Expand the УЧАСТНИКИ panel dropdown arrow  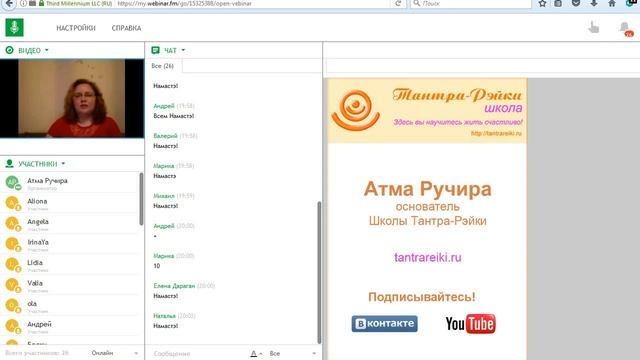(x=63, y=164)
